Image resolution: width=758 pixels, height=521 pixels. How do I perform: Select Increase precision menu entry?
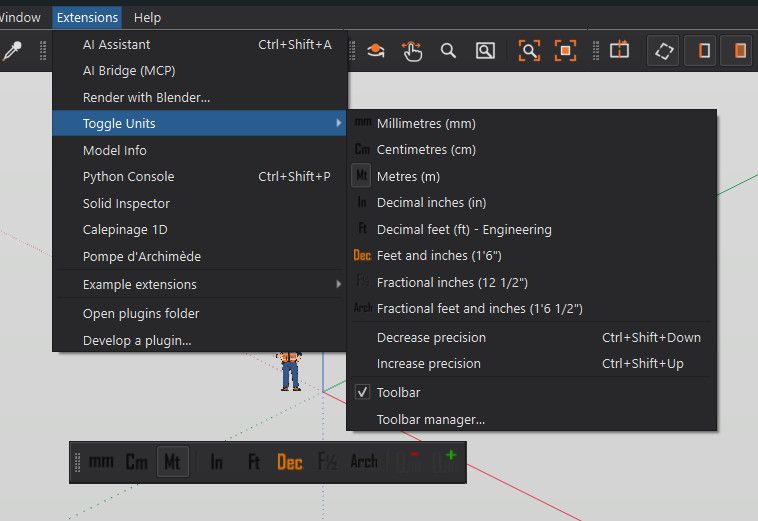click(531, 363)
